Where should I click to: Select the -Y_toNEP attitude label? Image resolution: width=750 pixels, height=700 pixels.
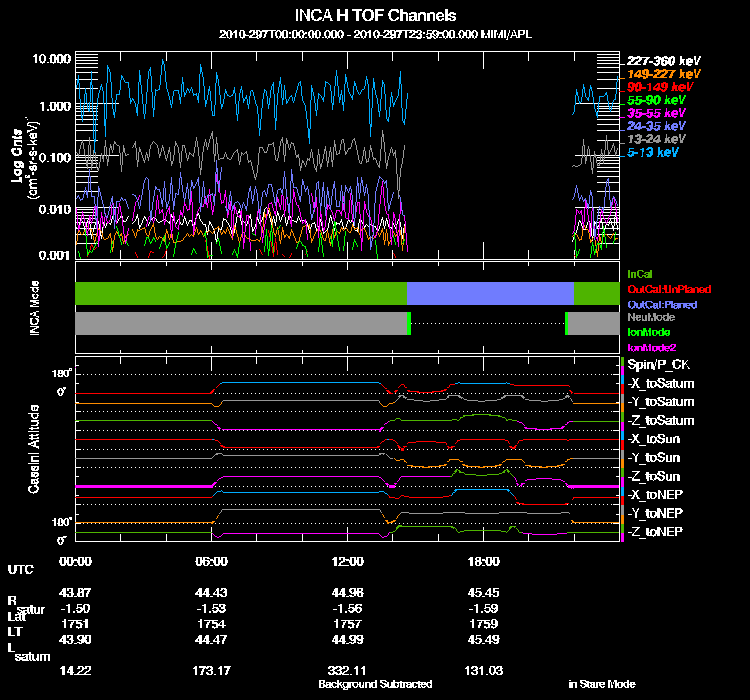coord(655,513)
